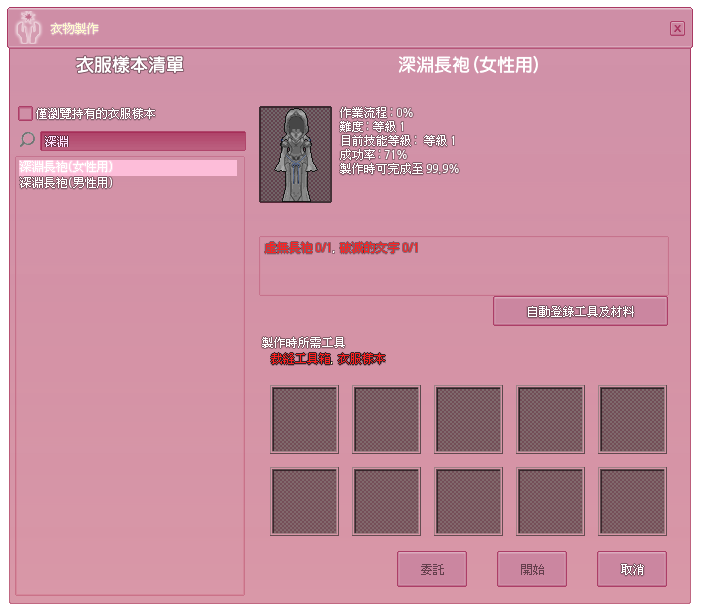703x611 pixels.
Task: Click the magnifier search icon
Action: pos(28,141)
